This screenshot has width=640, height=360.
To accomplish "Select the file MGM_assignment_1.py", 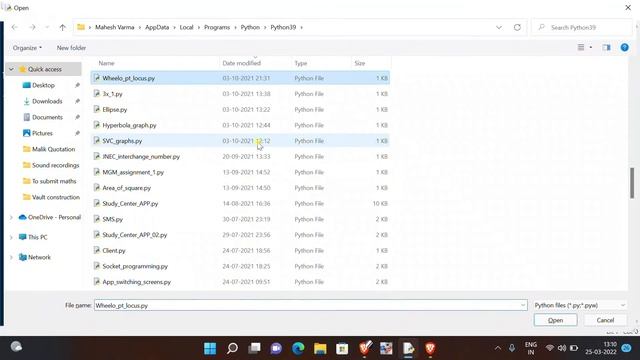I will pyautogui.click(x=240, y=172).
